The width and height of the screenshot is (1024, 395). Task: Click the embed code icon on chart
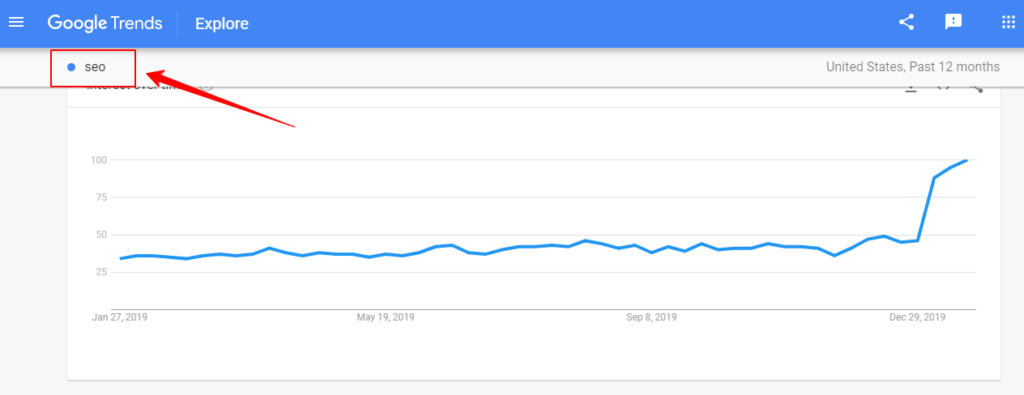point(943,89)
